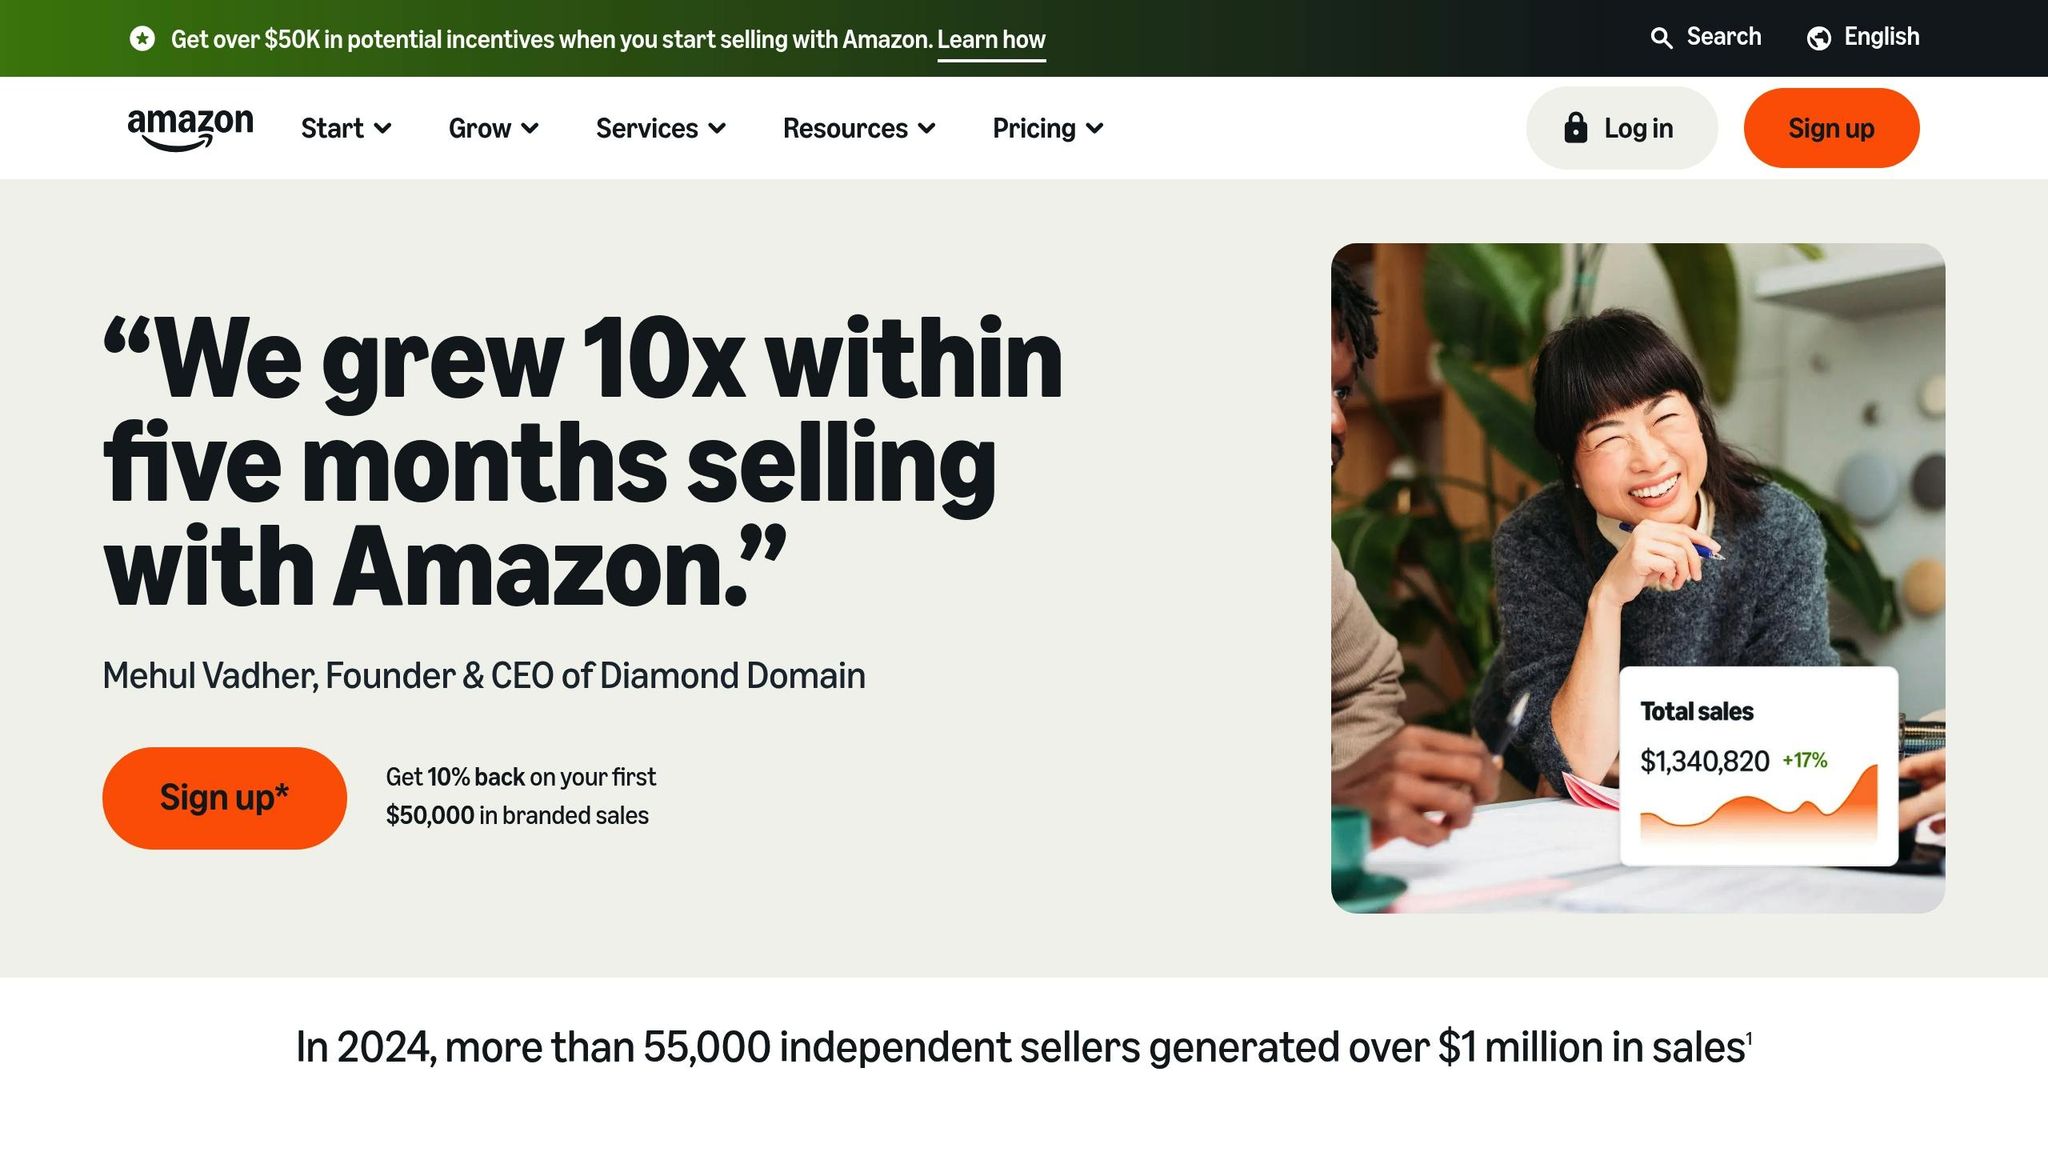Click the orange Sign up button in header
Image resolution: width=2048 pixels, height=1152 pixels.
(x=1831, y=127)
